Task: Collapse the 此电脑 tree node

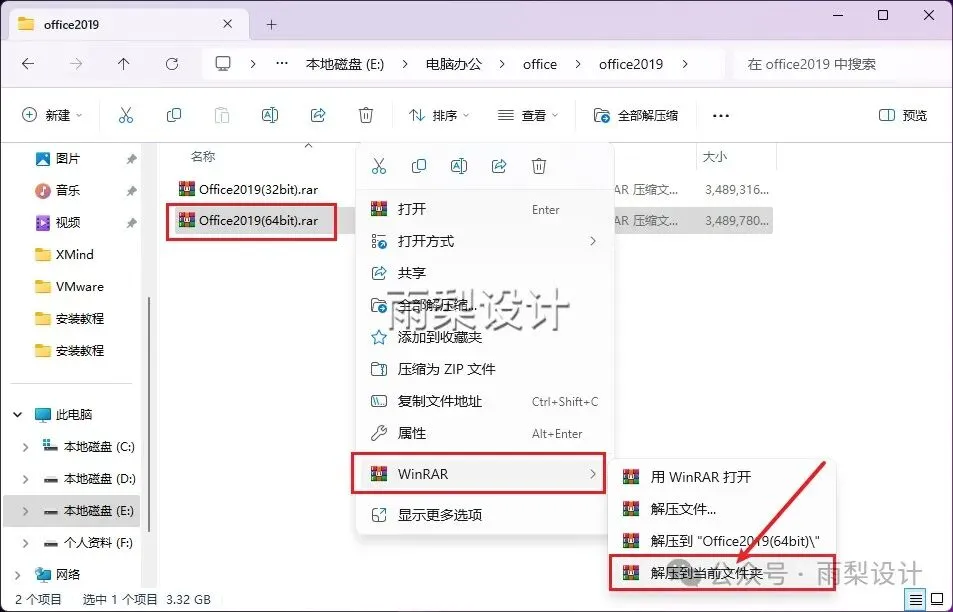Action: point(18,415)
